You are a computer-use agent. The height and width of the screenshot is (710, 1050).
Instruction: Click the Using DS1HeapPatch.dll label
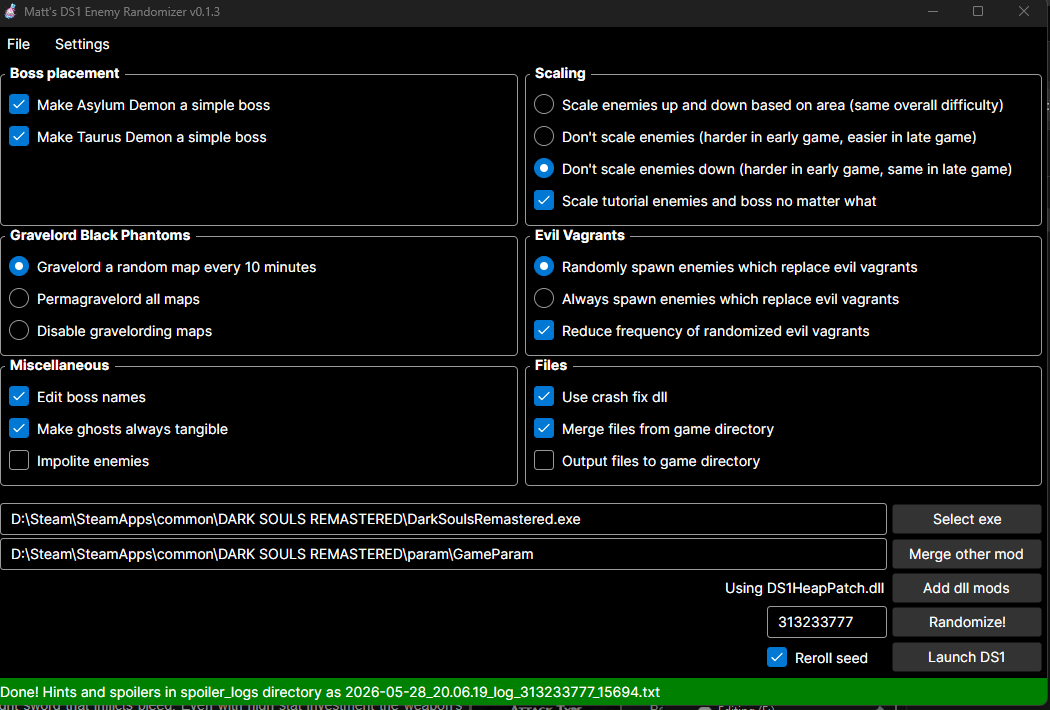[804, 588]
